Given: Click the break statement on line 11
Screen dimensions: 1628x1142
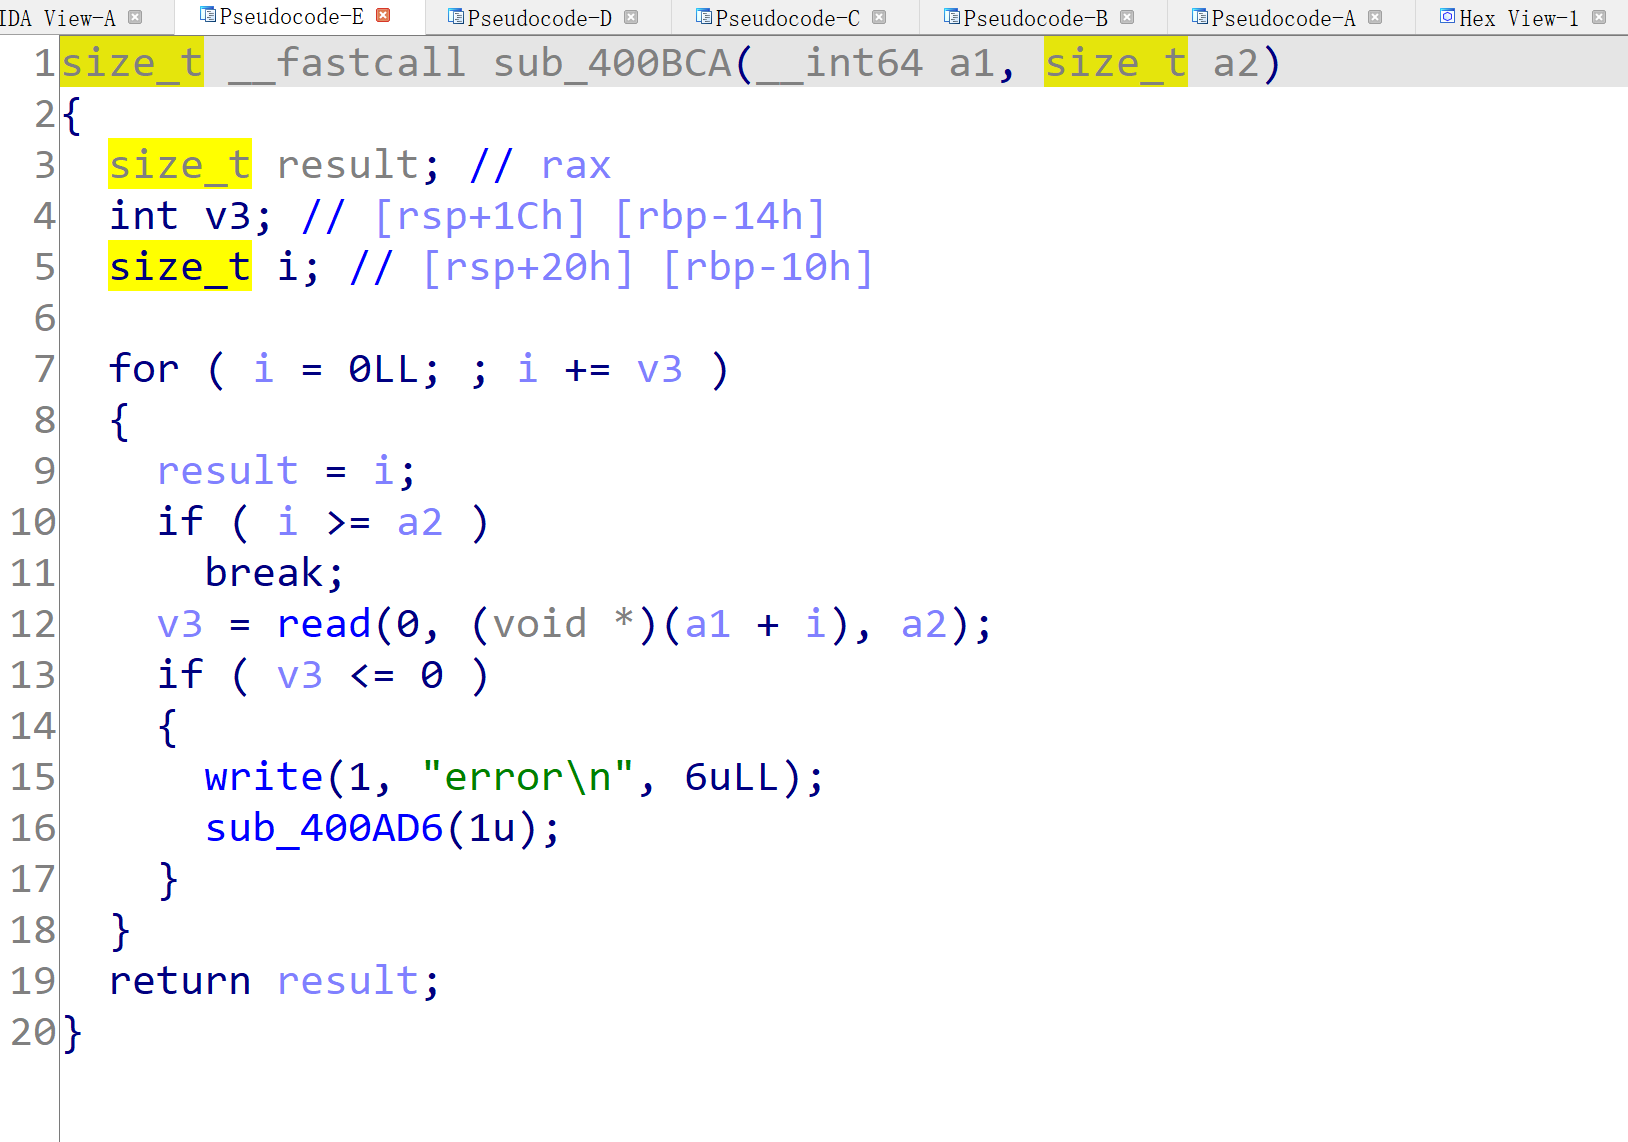Looking at the screenshot, I should (264, 572).
